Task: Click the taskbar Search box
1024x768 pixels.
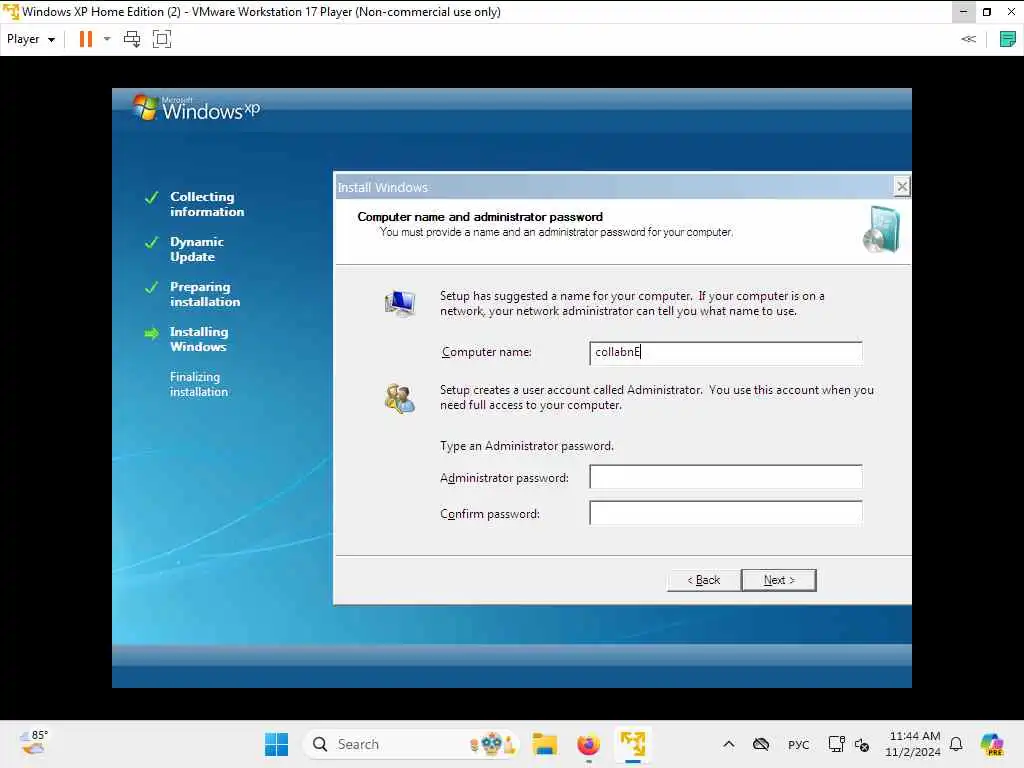Action: point(411,744)
